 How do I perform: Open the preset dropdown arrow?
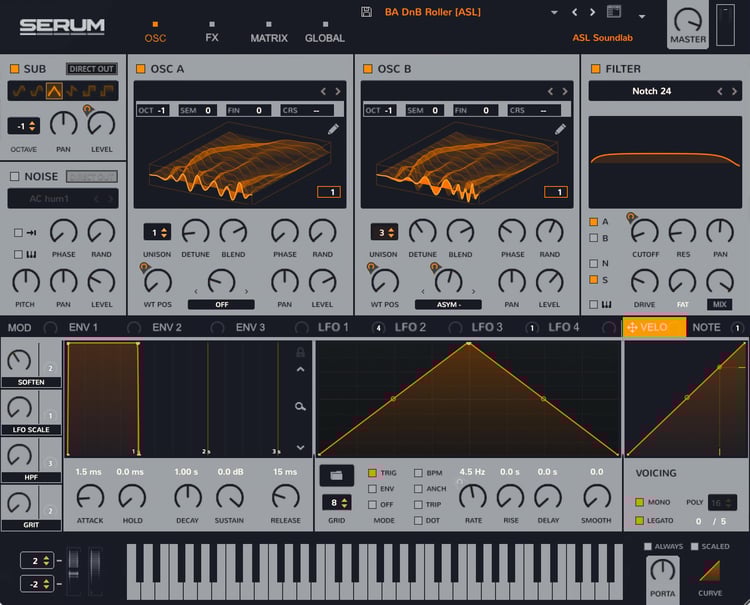click(554, 12)
